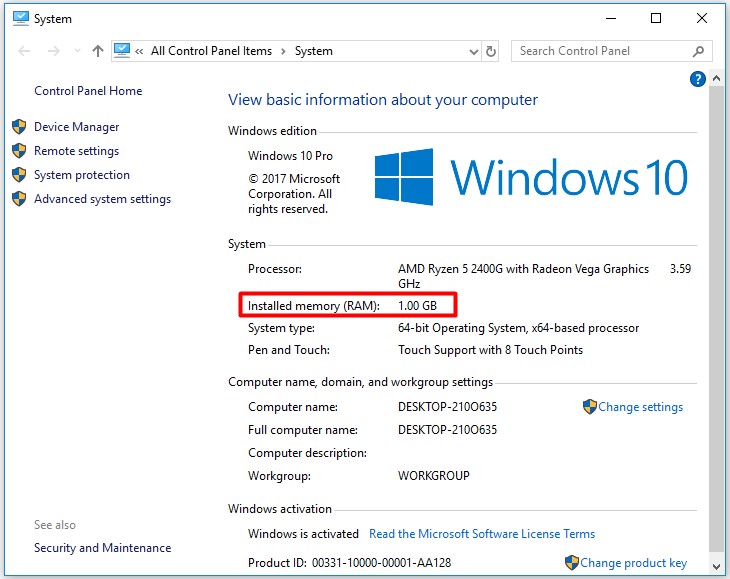
Task: Click the System window title icon
Action: pos(21,19)
